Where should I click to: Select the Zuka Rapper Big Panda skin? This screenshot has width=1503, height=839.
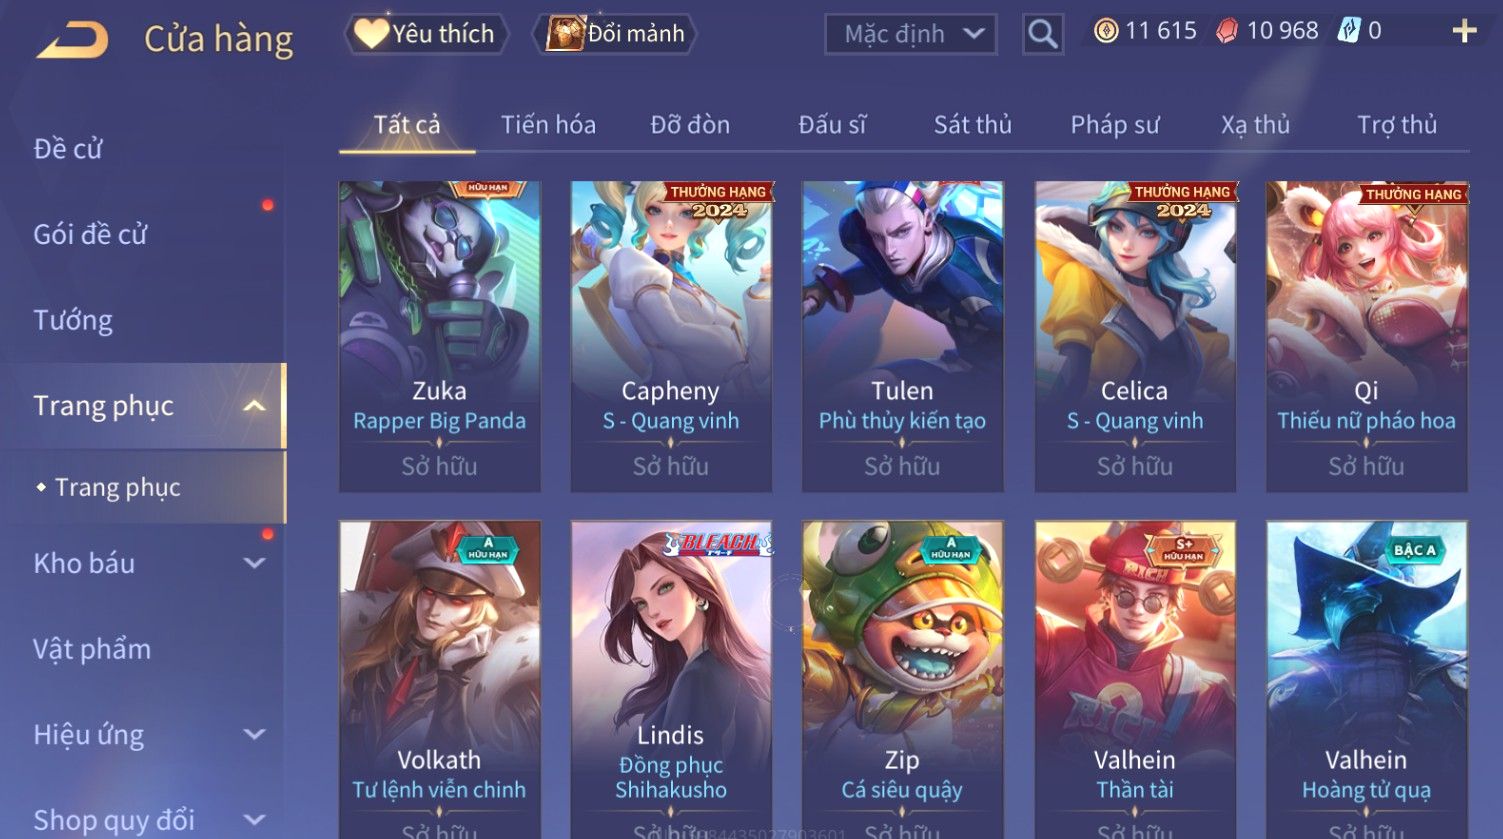(440, 336)
